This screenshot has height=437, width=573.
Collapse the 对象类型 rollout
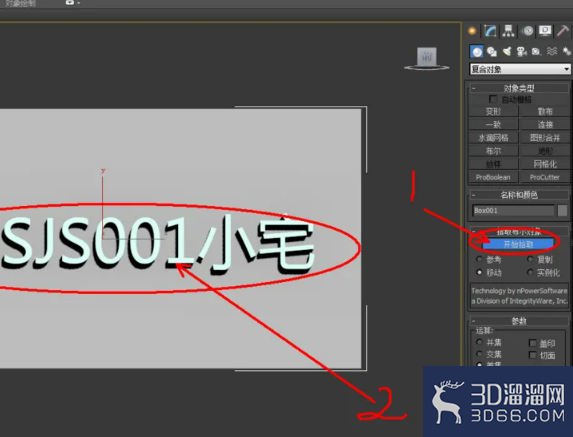[x=519, y=88]
